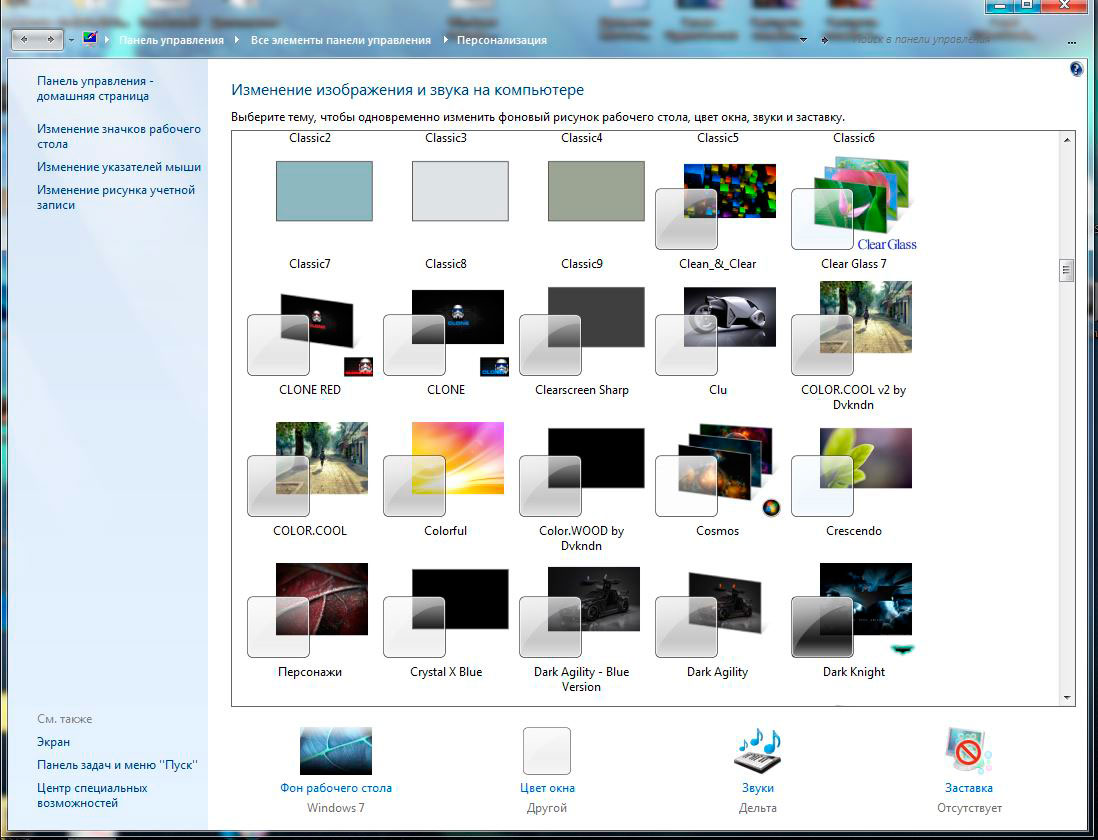Go back with the navigation arrow

[25, 40]
